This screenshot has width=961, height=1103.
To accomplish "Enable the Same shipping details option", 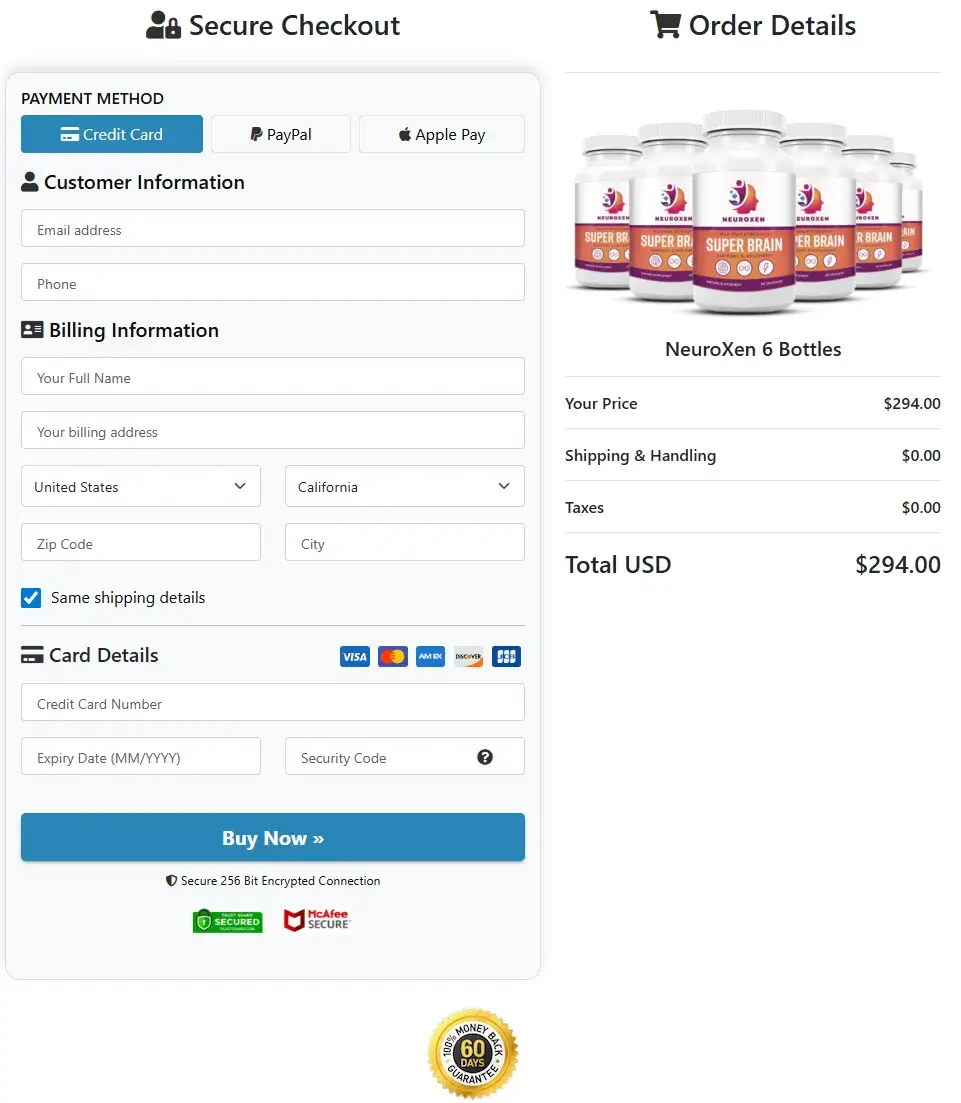I will pyautogui.click(x=31, y=597).
